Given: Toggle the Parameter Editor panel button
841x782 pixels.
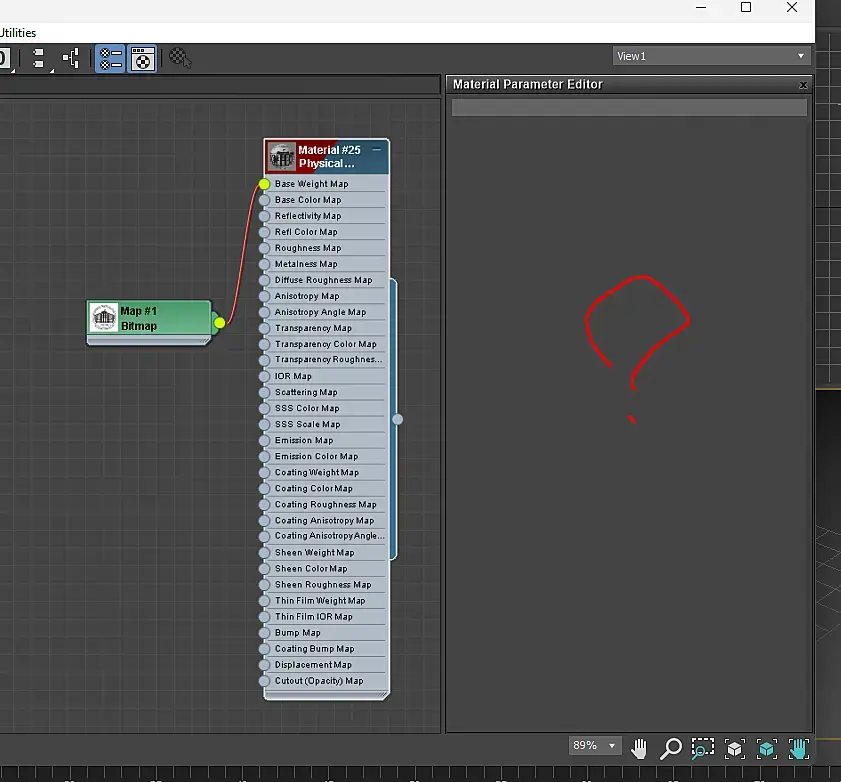Looking at the screenshot, I should click(143, 59).
